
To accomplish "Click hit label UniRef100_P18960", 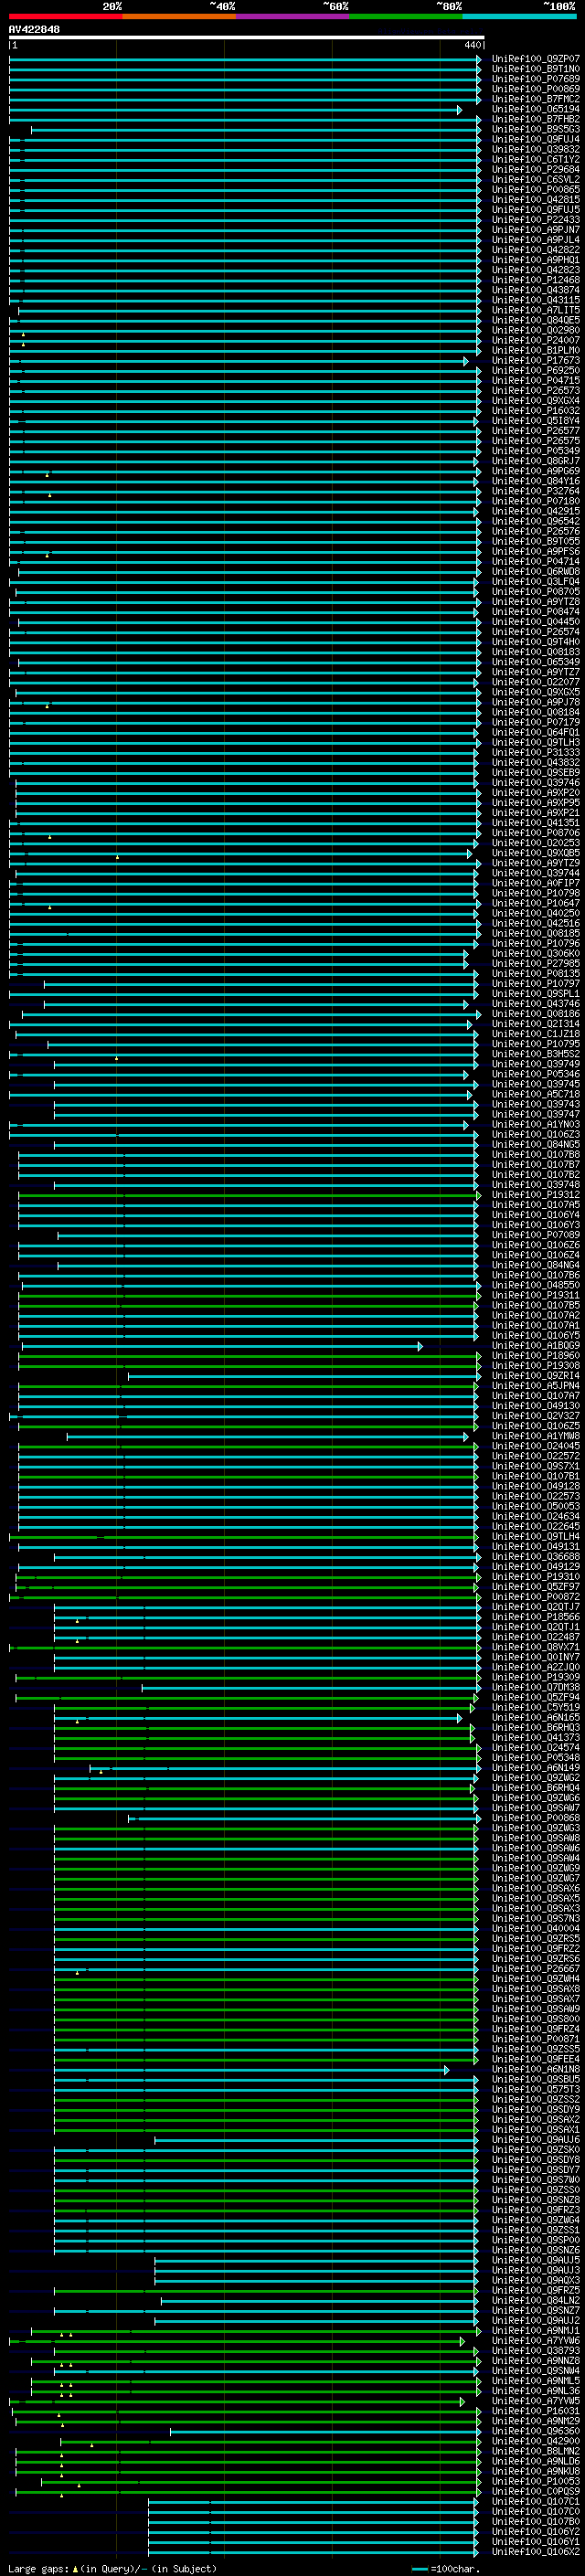I will pyautogui.click(x=536, y=1355).
